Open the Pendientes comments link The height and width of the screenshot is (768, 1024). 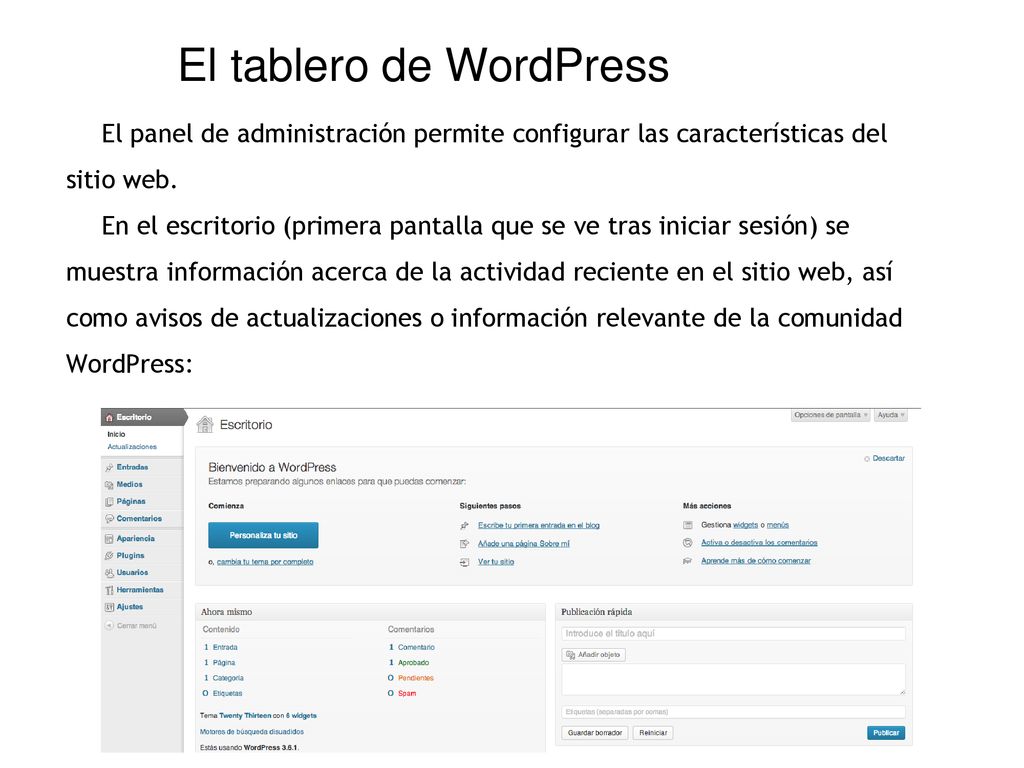pos(416,679)
